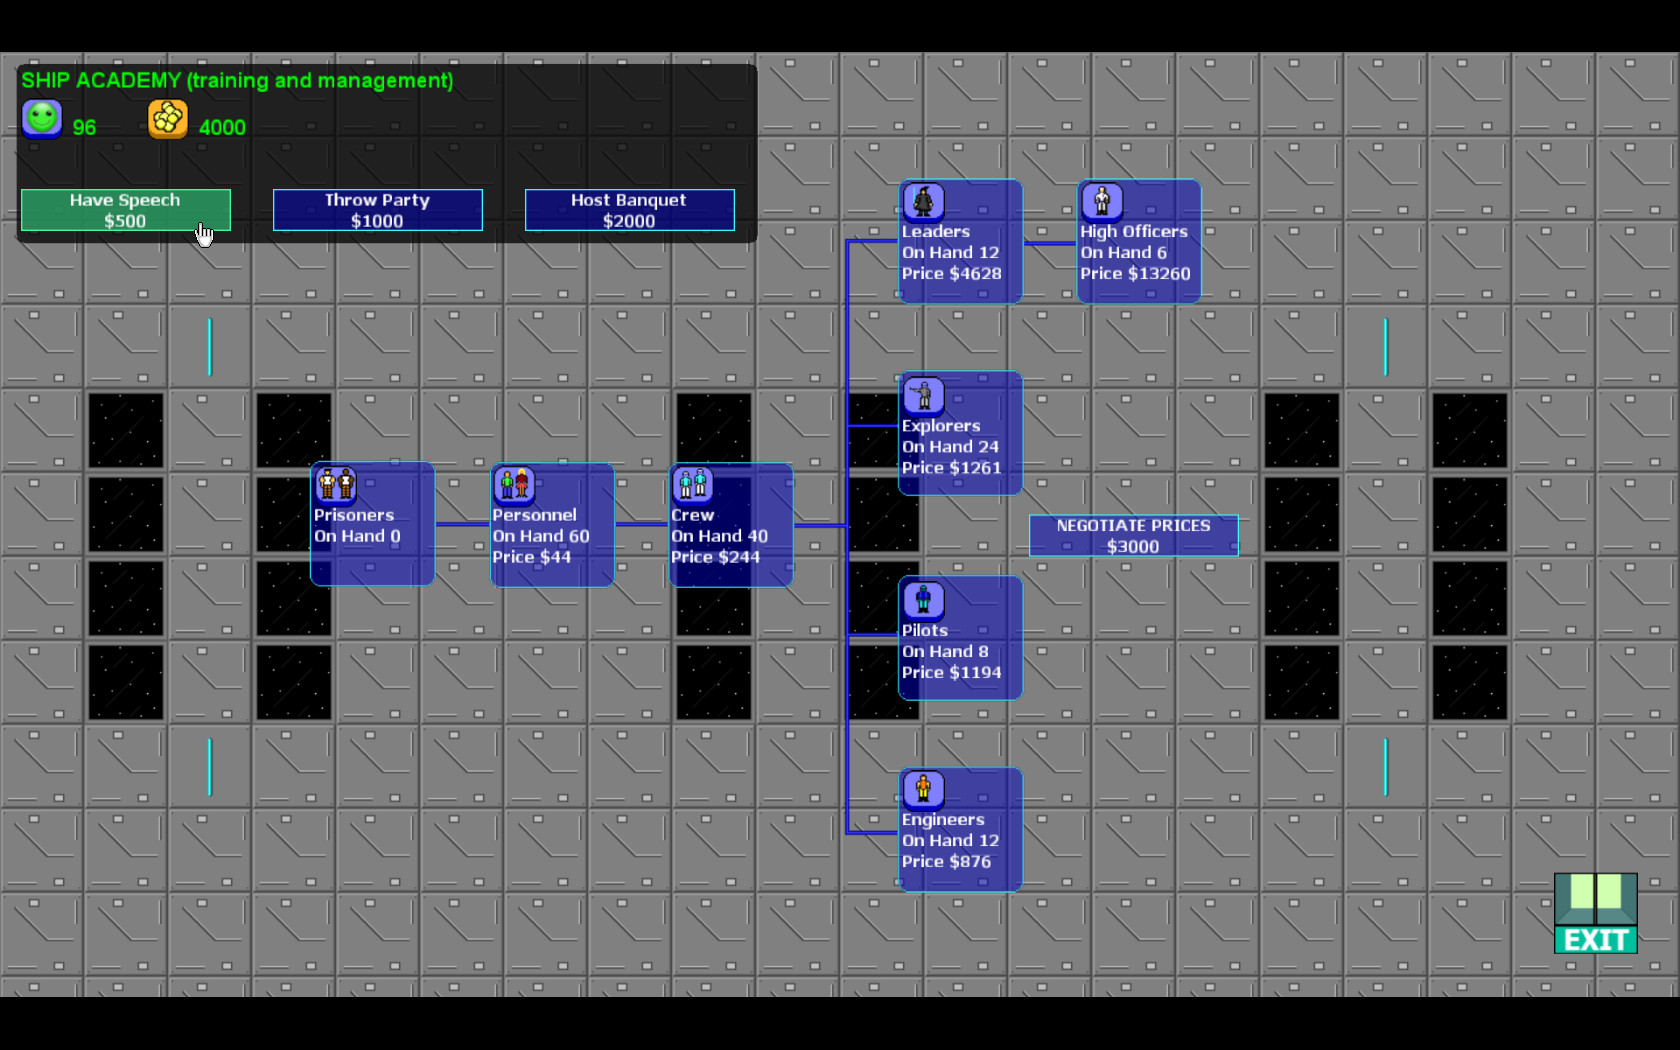The height and width of the screenshot is (1050, 1680).
Task: Click the green morale smiley icon
Action: tap(42, 119)
